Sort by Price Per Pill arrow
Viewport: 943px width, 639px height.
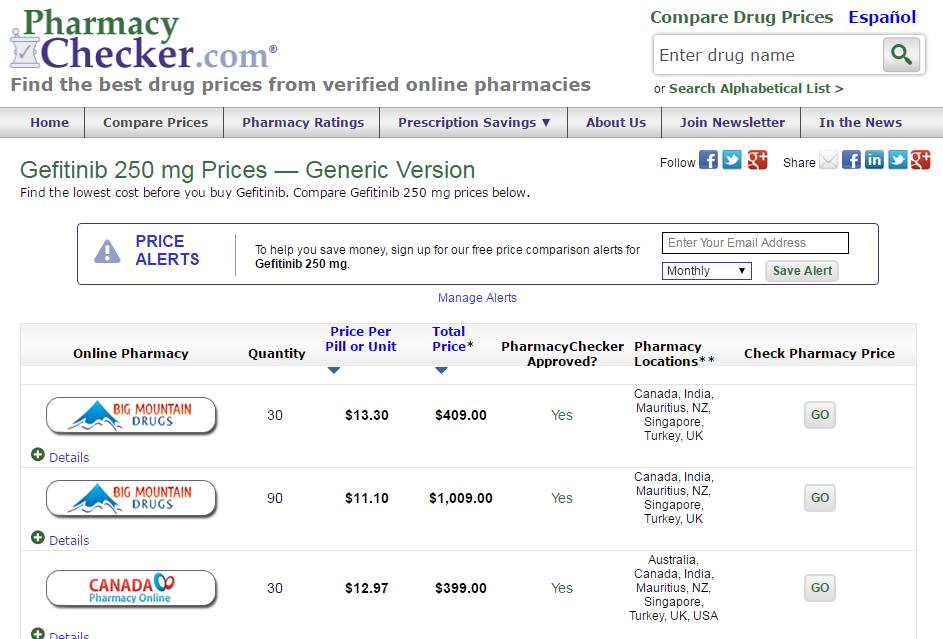334,370
